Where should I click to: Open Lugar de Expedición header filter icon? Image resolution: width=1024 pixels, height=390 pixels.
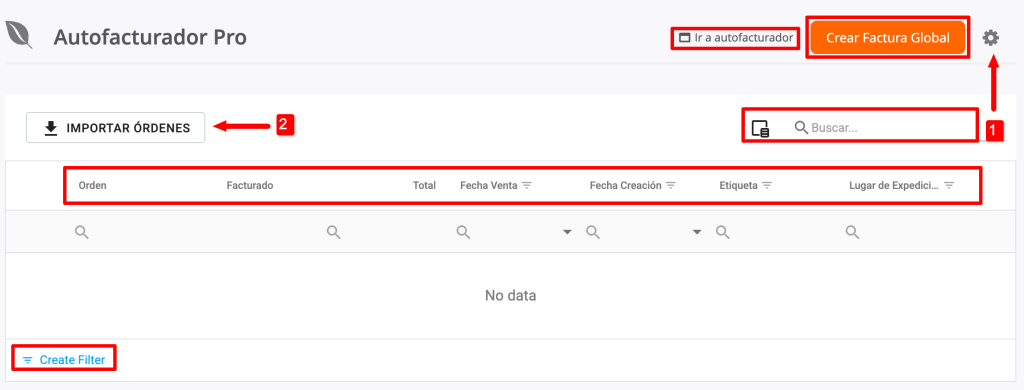tap(949, 186)
